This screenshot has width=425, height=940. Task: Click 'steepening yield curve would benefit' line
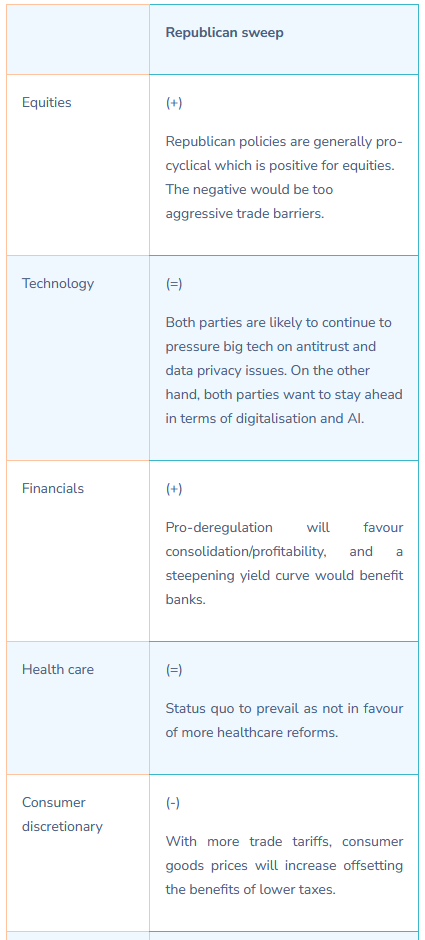click(284, 576)
